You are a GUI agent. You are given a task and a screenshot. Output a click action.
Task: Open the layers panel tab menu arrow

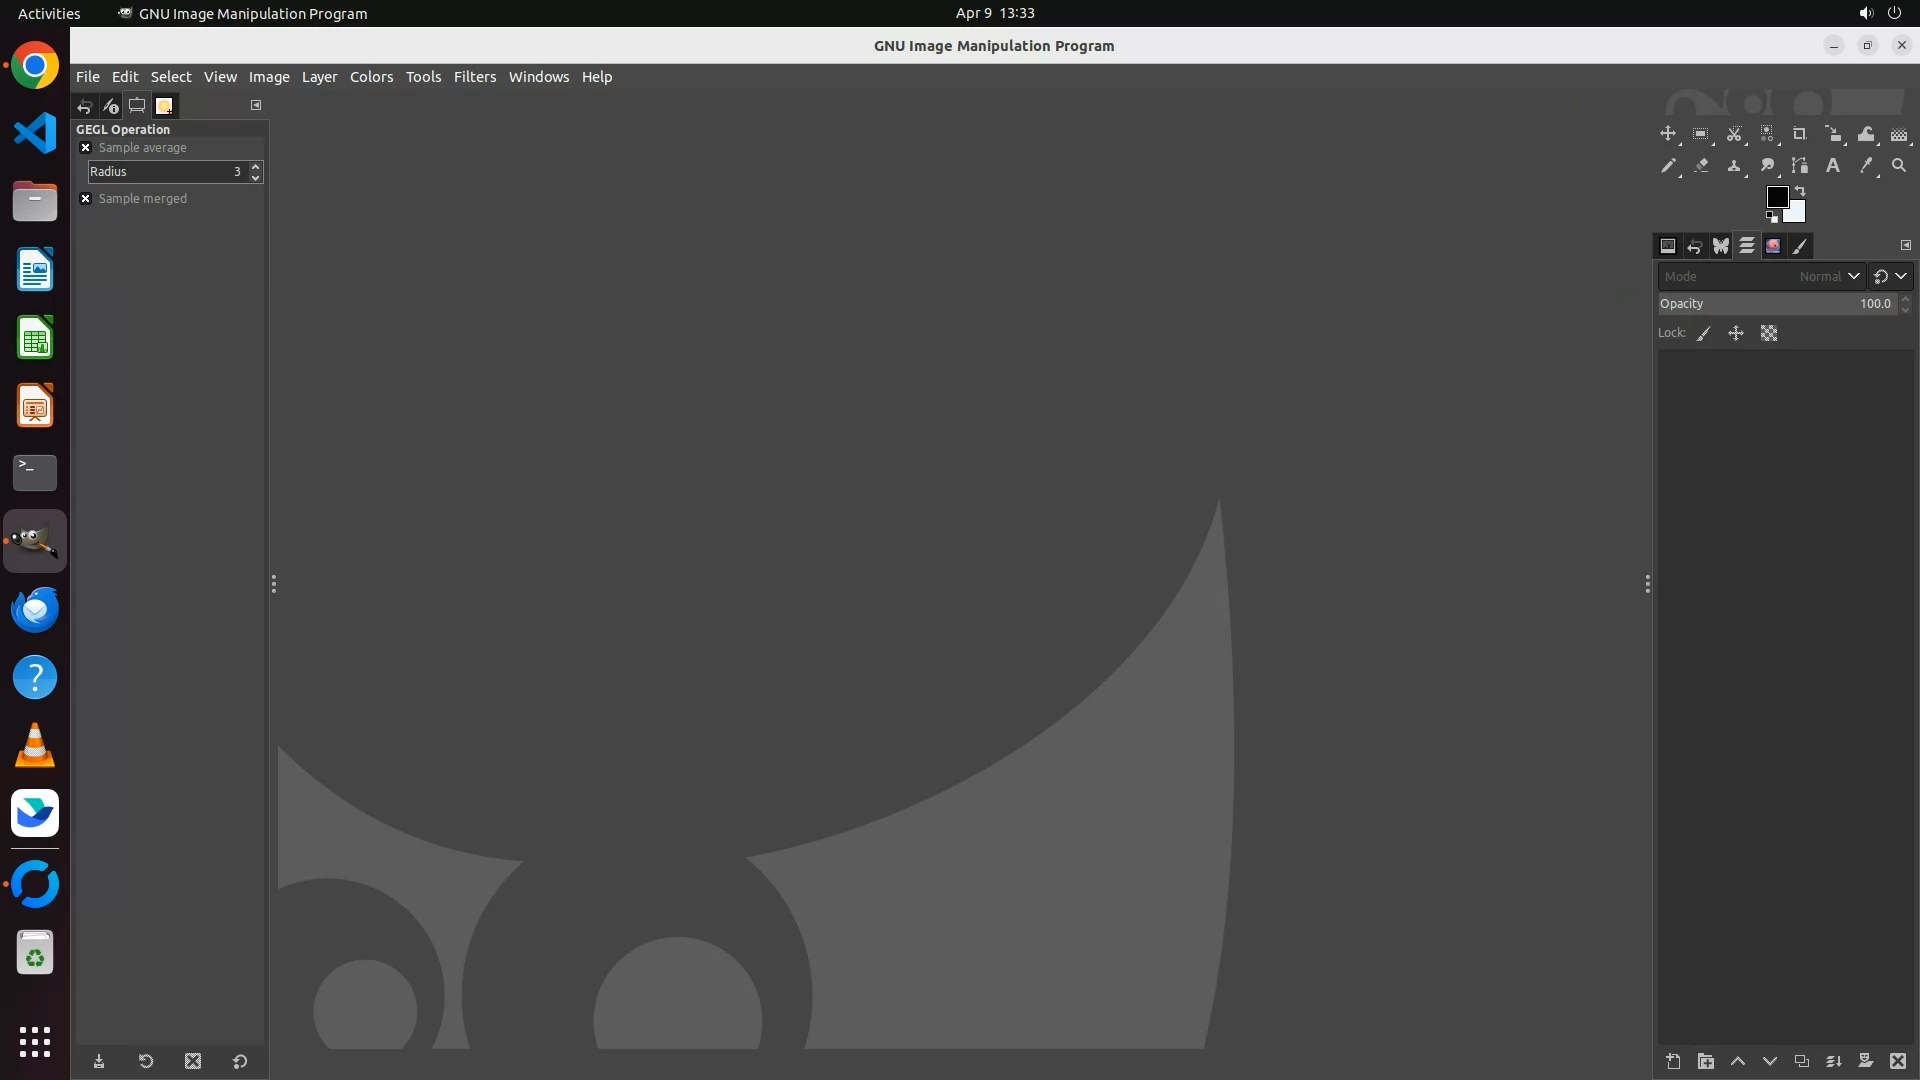click(1906, 245)
